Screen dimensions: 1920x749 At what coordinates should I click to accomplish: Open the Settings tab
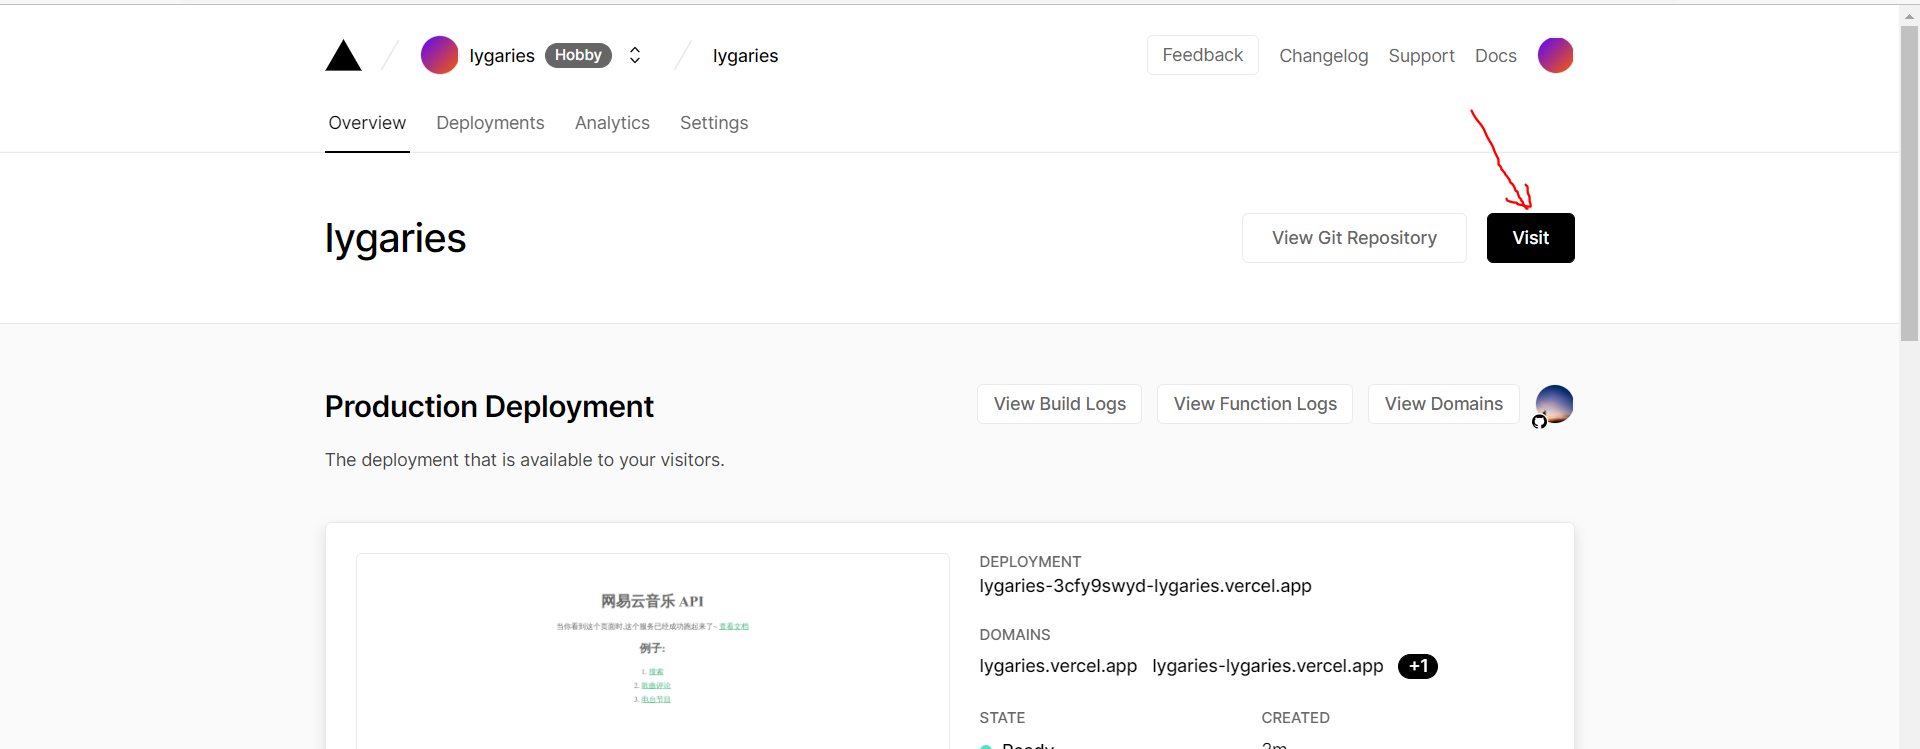click(714, 123)
